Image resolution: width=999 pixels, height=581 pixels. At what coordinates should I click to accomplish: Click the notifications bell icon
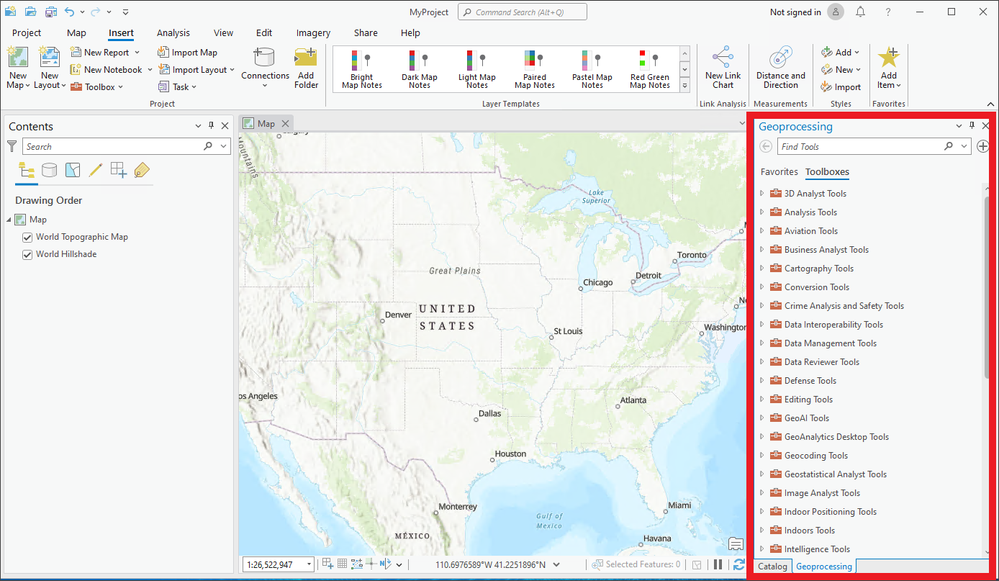click(x=860, y=11)
